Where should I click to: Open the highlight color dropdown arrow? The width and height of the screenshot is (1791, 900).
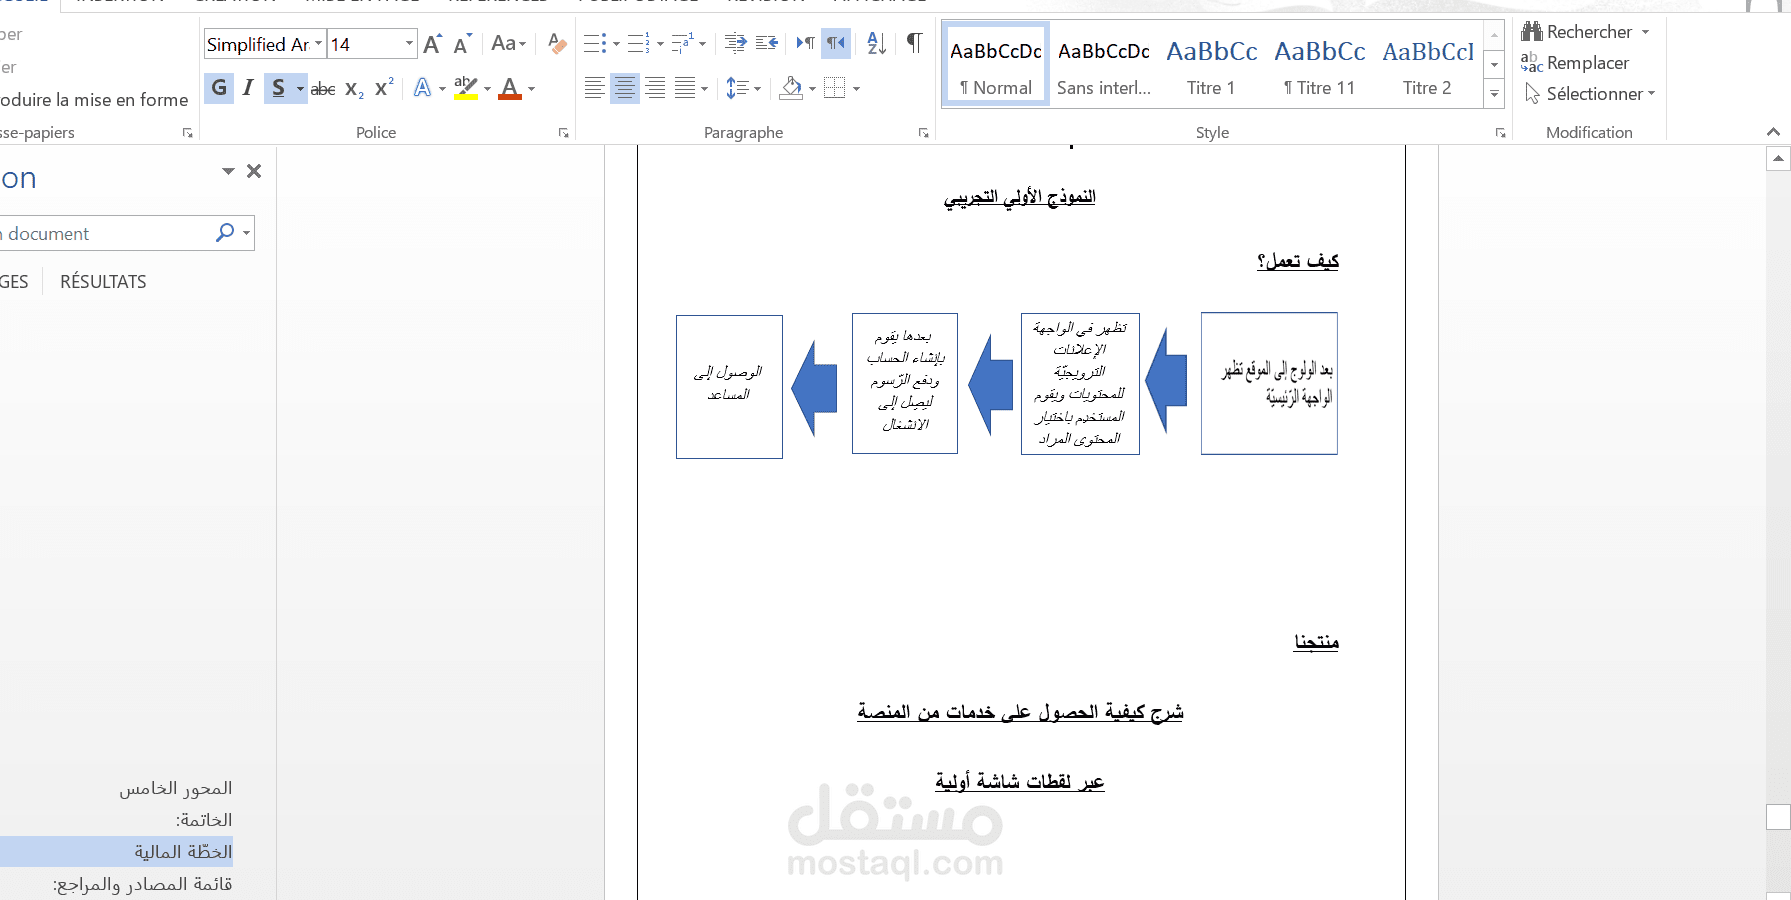pyautogui.click(x=487, y=89)
